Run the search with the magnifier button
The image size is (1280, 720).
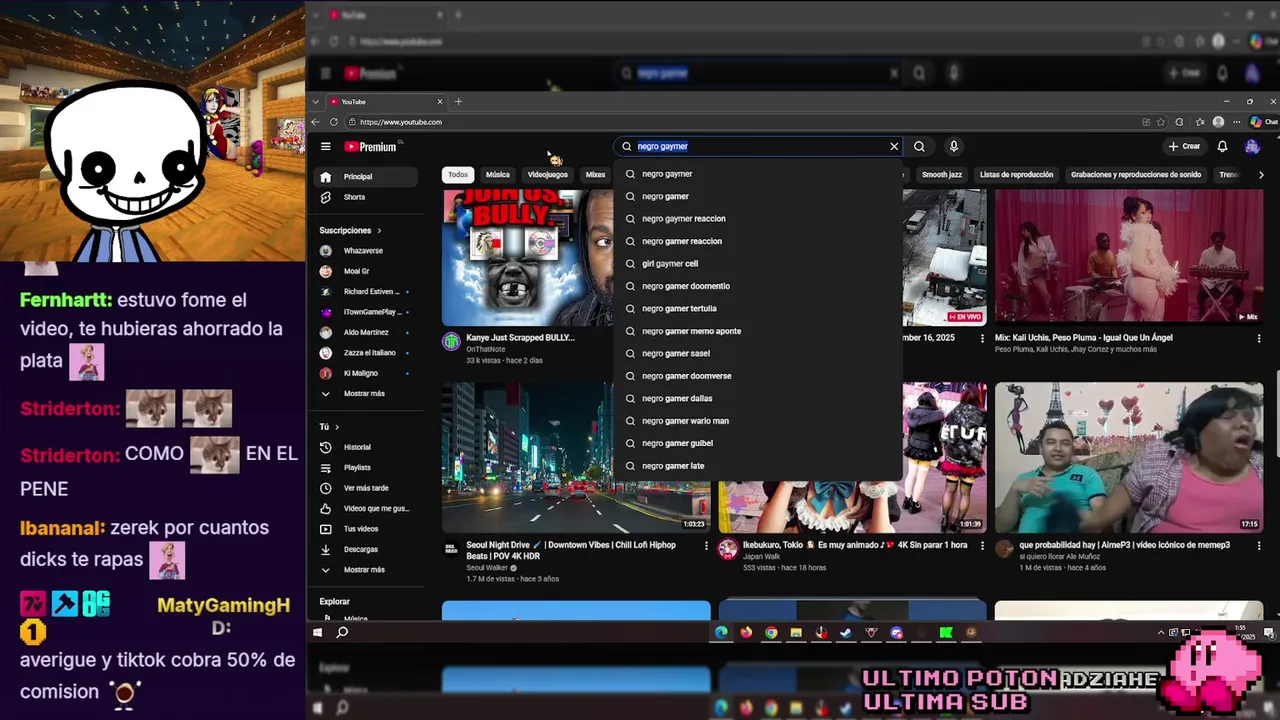919,146
